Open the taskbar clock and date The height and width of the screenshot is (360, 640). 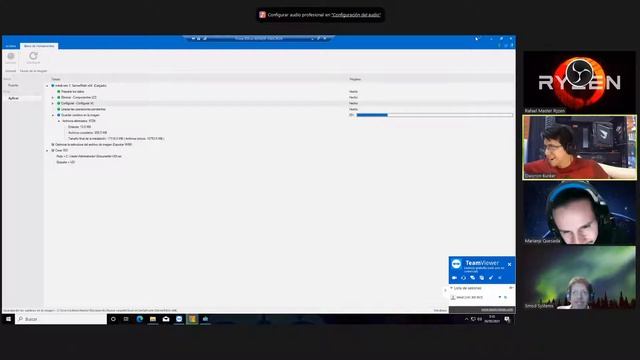[x=492, y=319]
